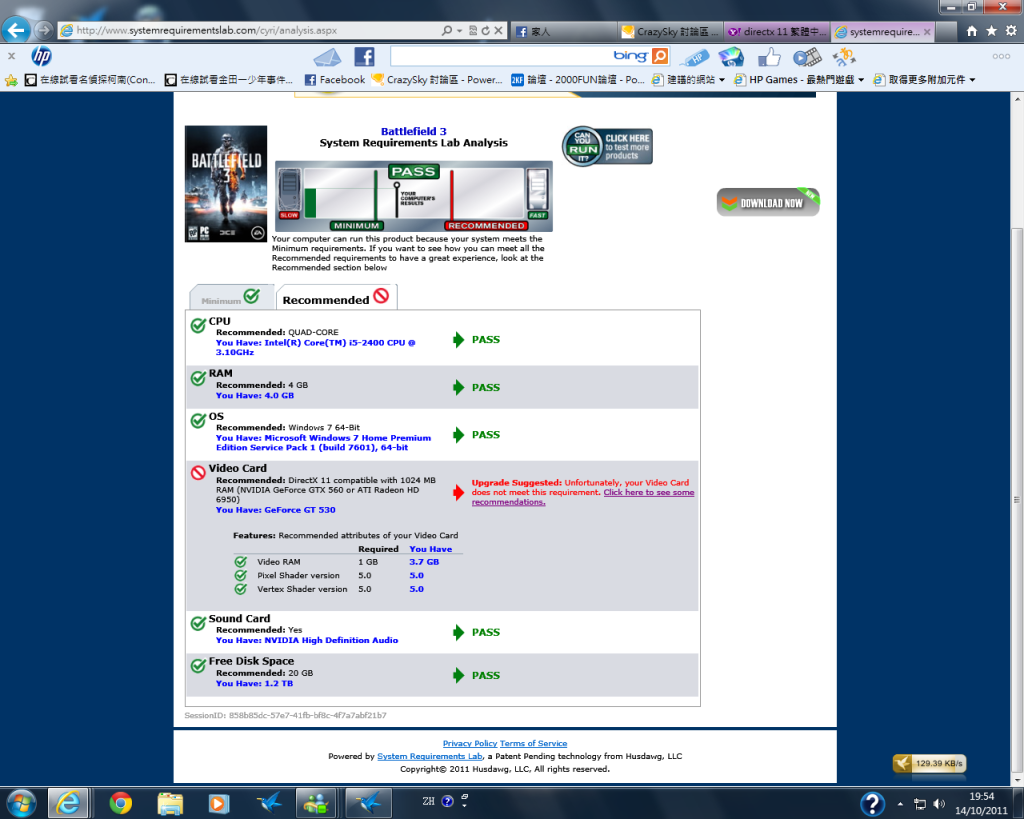
Task: Click the mail envelope icon in HP toolbar
Action: [x=328, y=56]
